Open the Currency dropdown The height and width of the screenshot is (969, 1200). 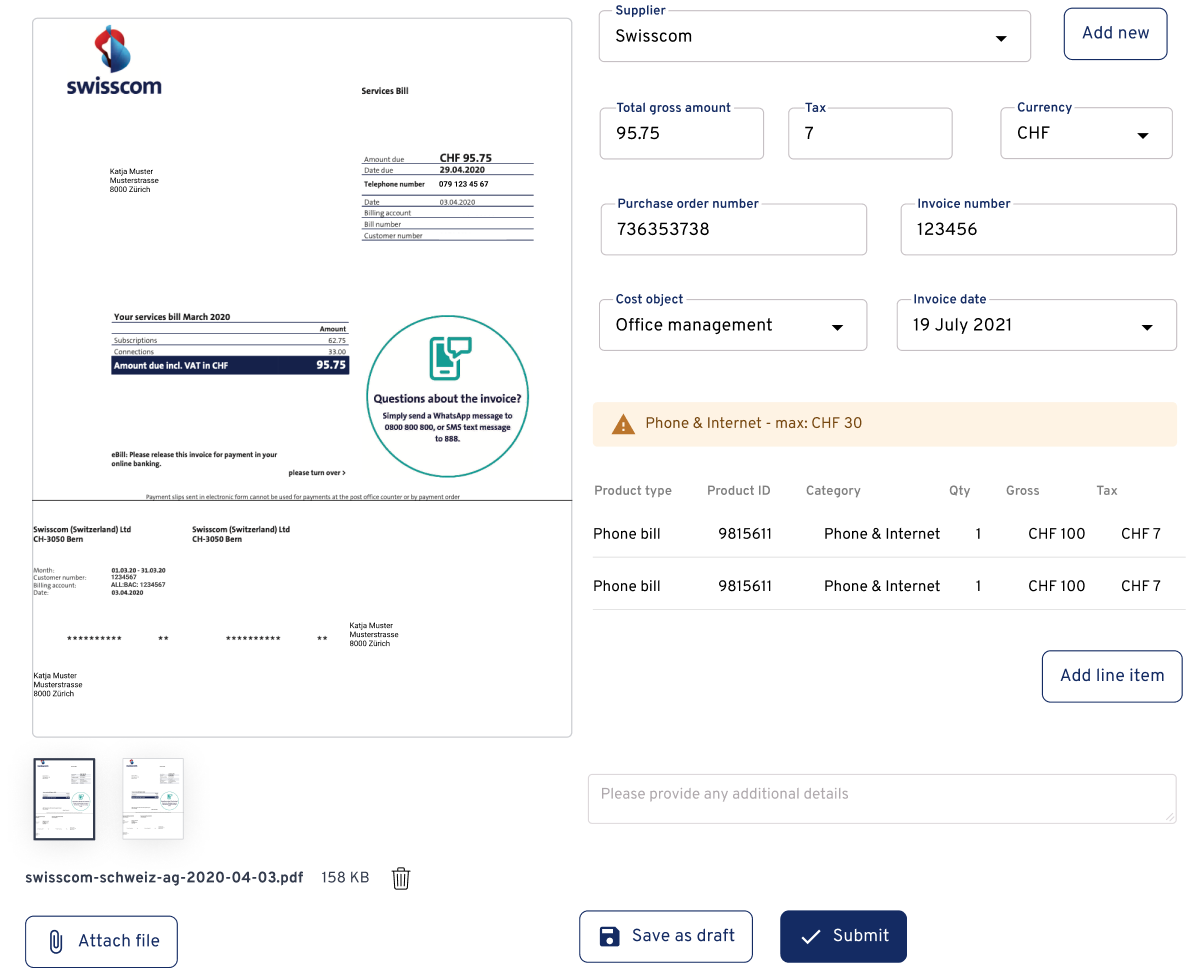1142,133
